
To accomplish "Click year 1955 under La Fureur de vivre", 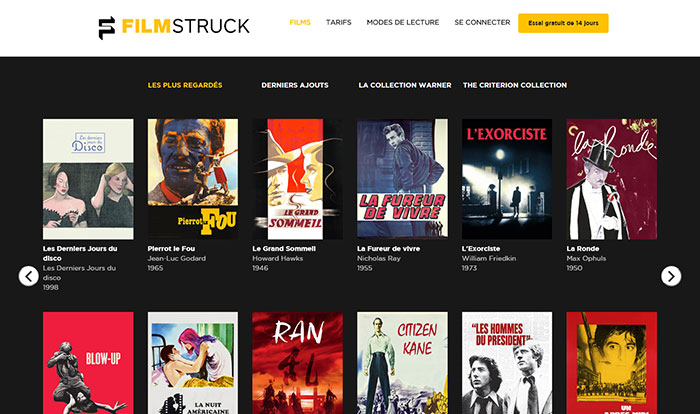I will (x=365, y=268).
